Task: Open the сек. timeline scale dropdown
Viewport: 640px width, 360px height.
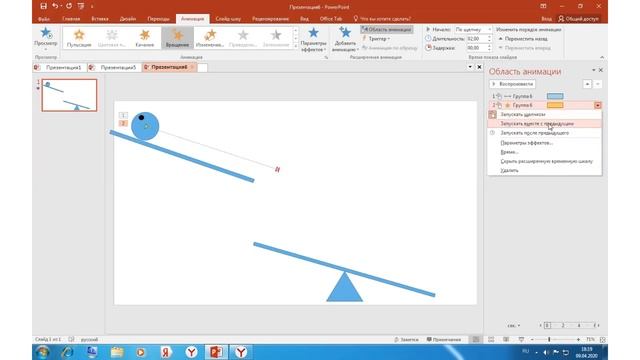Action: click(514, 326)
